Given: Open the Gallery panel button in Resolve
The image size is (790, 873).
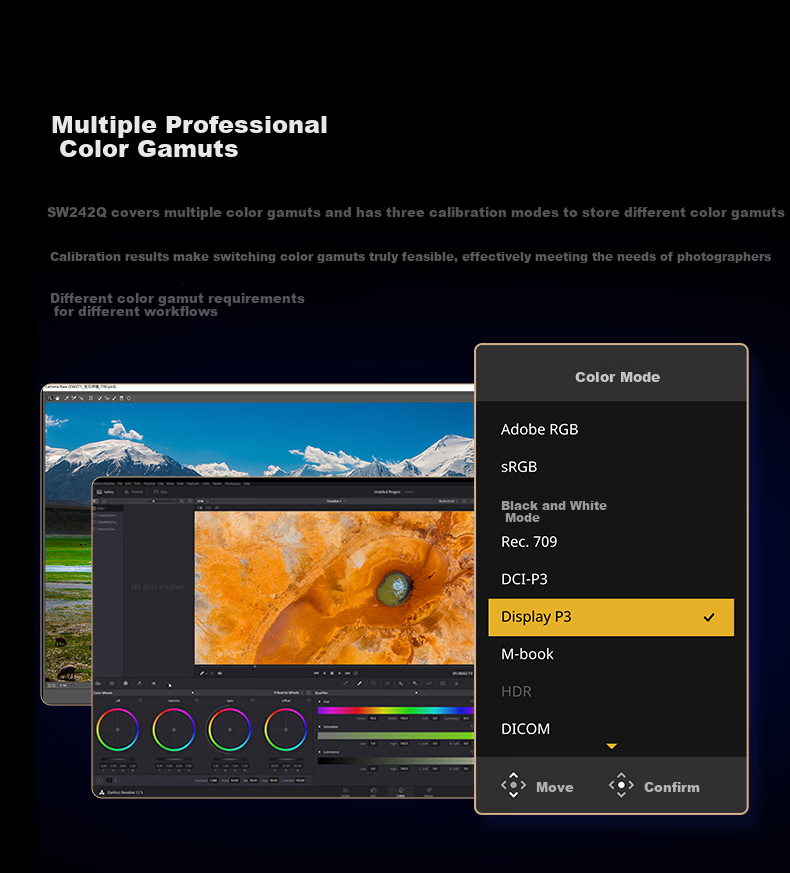Looking at the screenshot, I should 105,492.
